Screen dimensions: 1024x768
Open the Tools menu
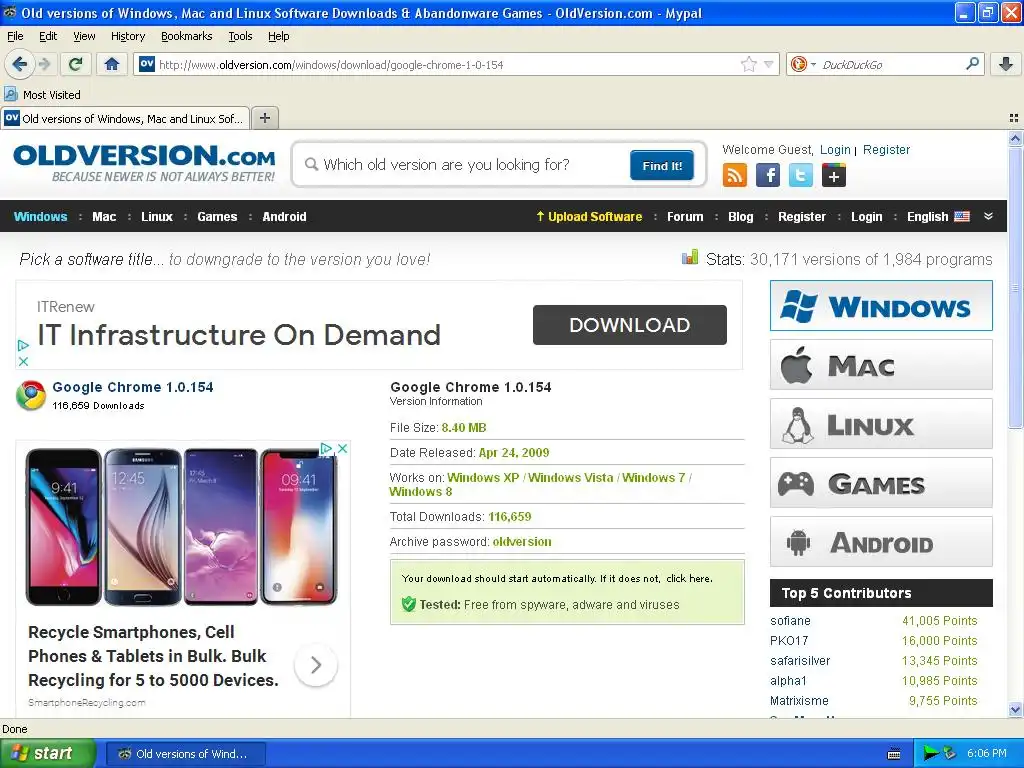[x=240, y=36]
